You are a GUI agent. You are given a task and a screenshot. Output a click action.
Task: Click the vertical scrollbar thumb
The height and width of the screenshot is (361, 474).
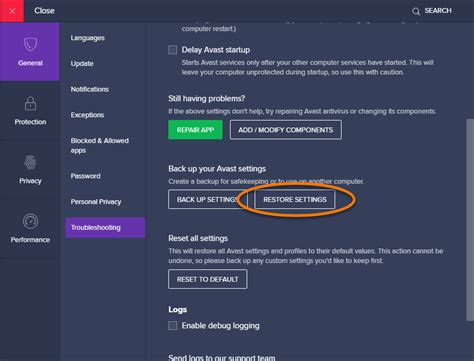point(470,220)
